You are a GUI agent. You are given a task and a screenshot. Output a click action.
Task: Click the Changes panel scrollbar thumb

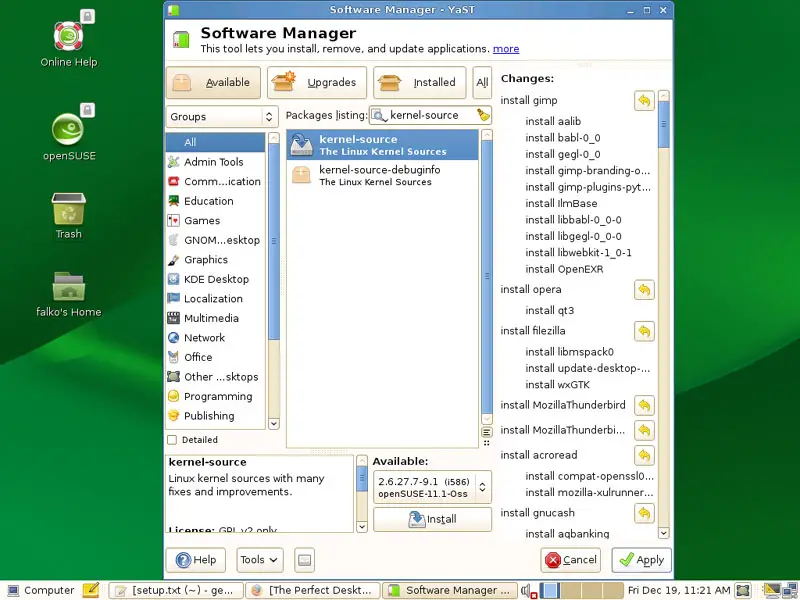[x=663, y=124]
